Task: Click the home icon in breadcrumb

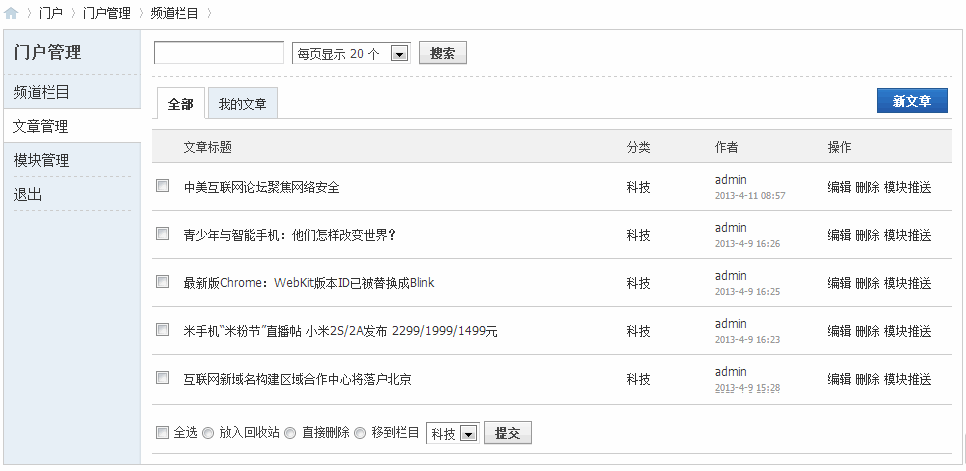Action: [12, 13]
